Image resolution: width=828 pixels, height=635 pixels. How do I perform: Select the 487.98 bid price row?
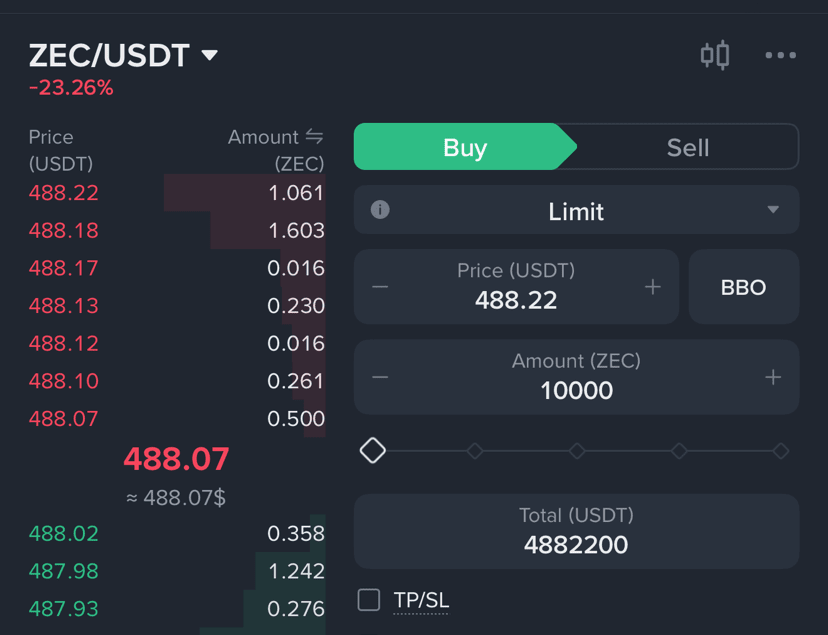tap(177, 571)
